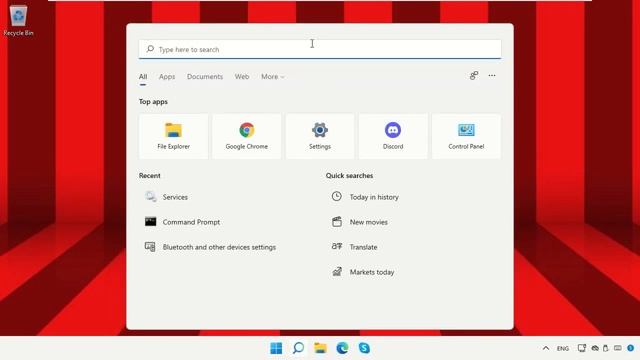Open File Explorer from Top apps
This screenshot has height=360, width=640.
tap(173, 136)
